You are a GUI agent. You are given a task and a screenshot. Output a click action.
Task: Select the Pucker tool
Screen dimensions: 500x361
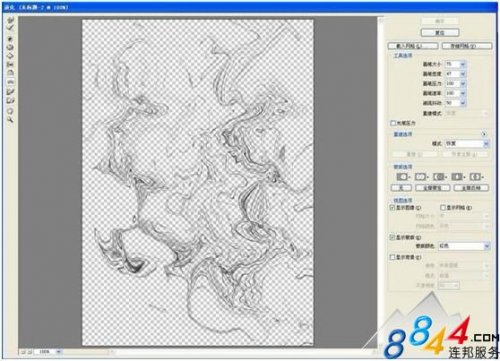tap(11, 47)
